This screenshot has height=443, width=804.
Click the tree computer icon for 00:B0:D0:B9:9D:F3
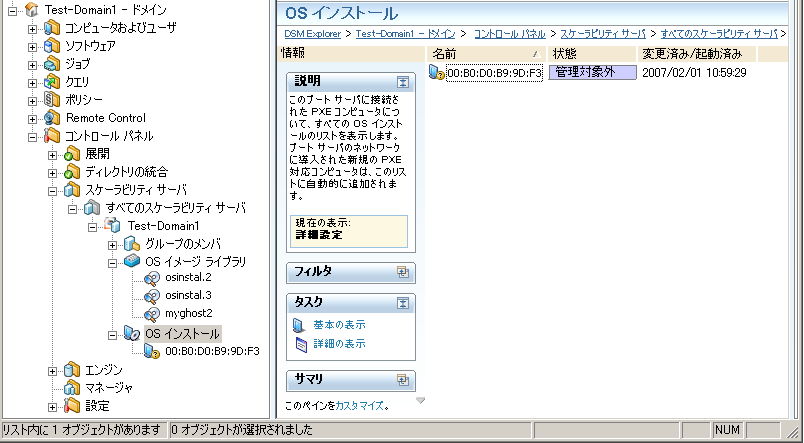tap(152, 352)
